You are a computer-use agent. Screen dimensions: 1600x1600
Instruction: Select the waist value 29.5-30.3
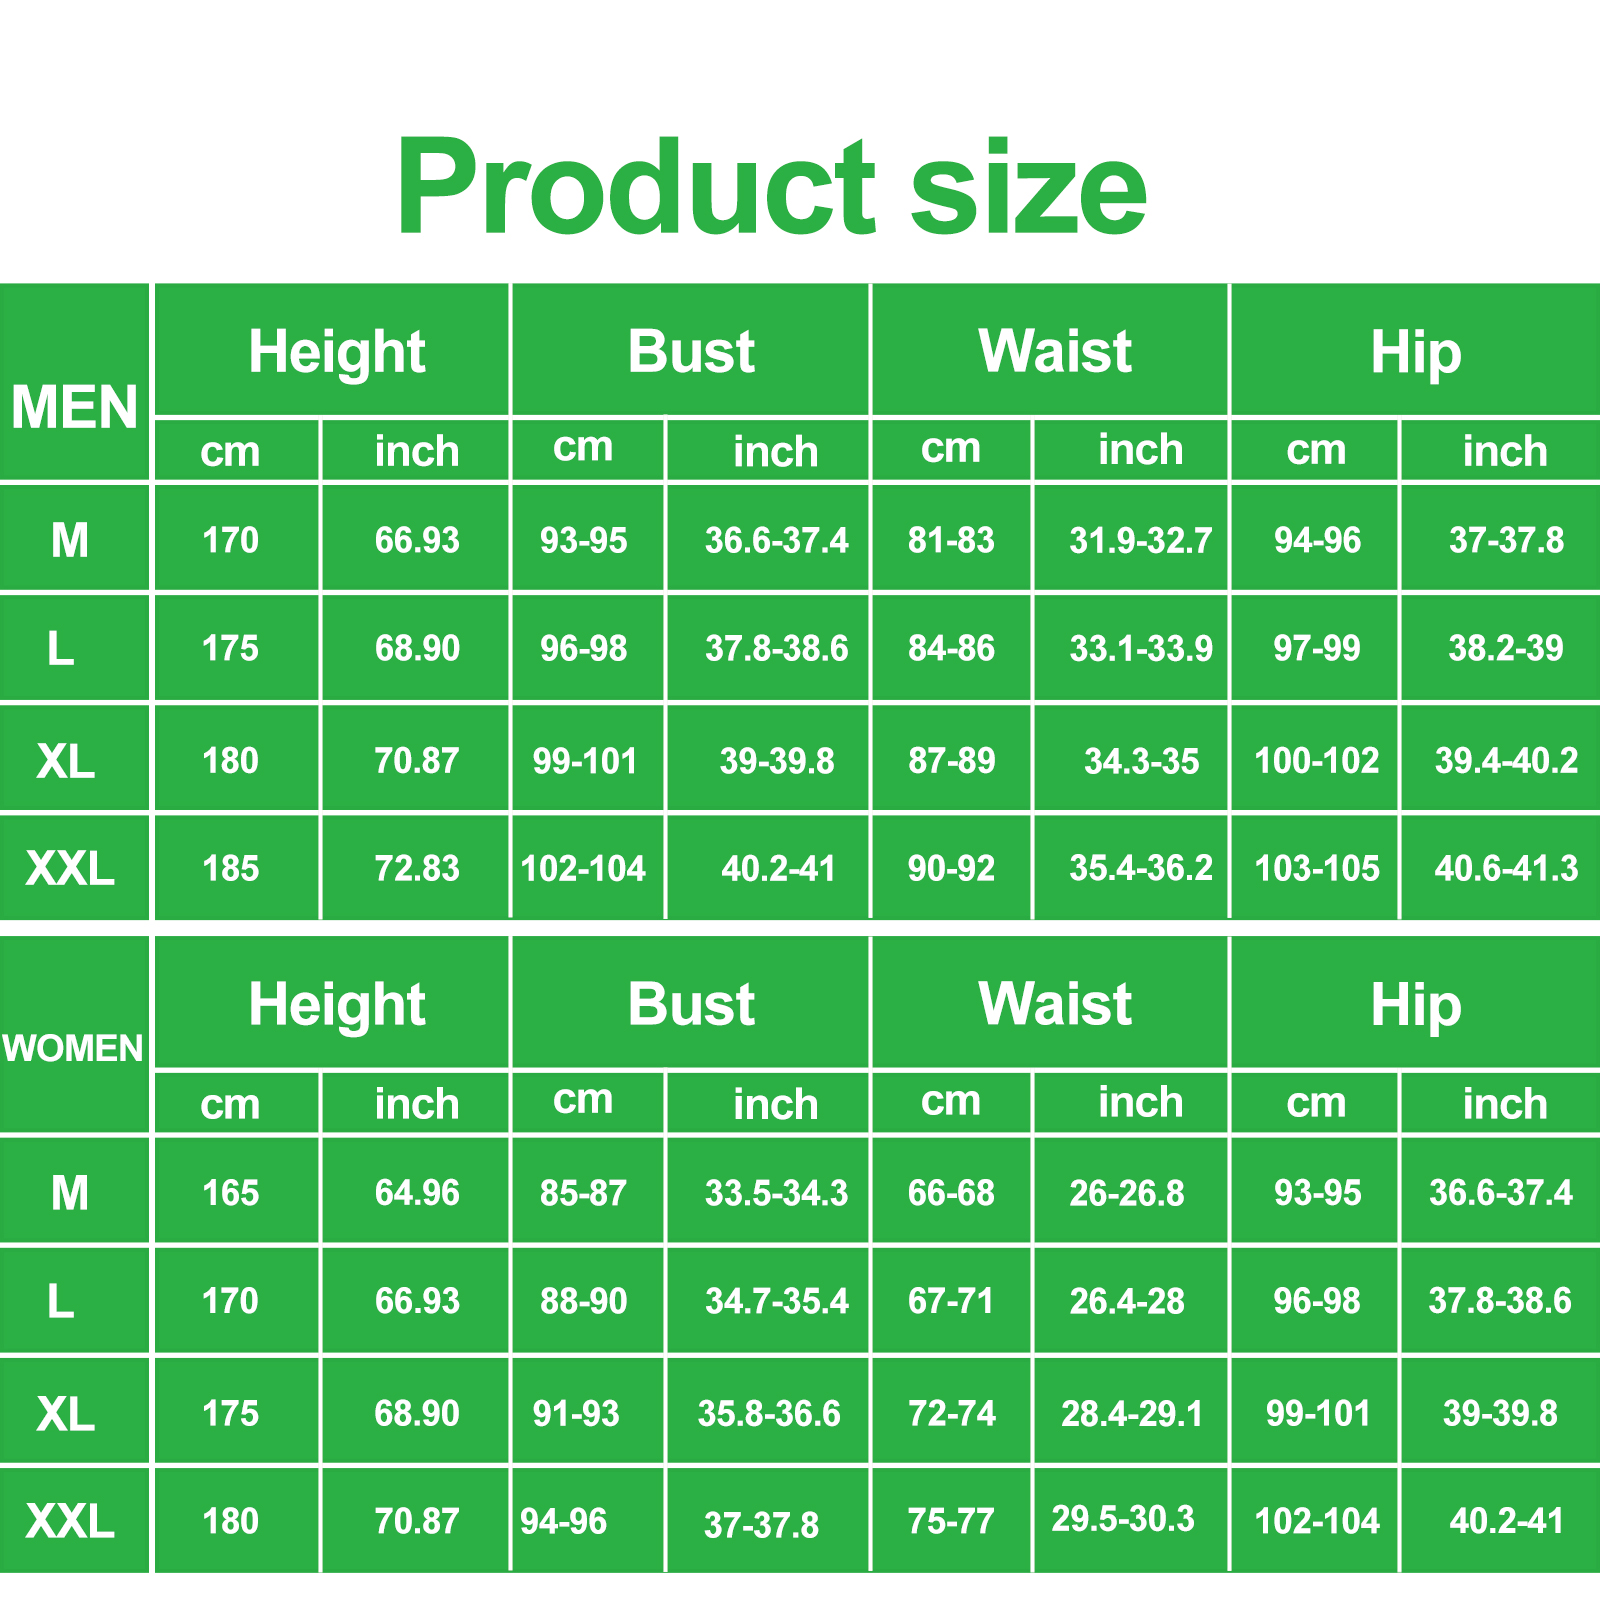pos(1123,1519)
